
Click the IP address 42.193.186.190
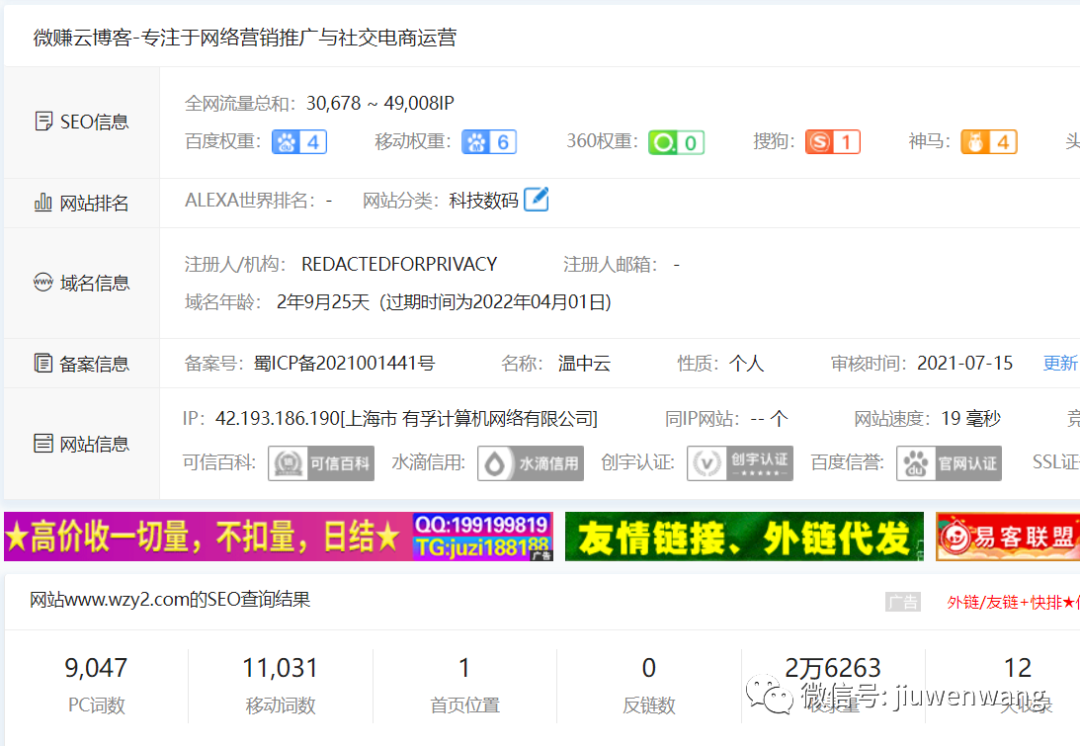click(278, 418)
